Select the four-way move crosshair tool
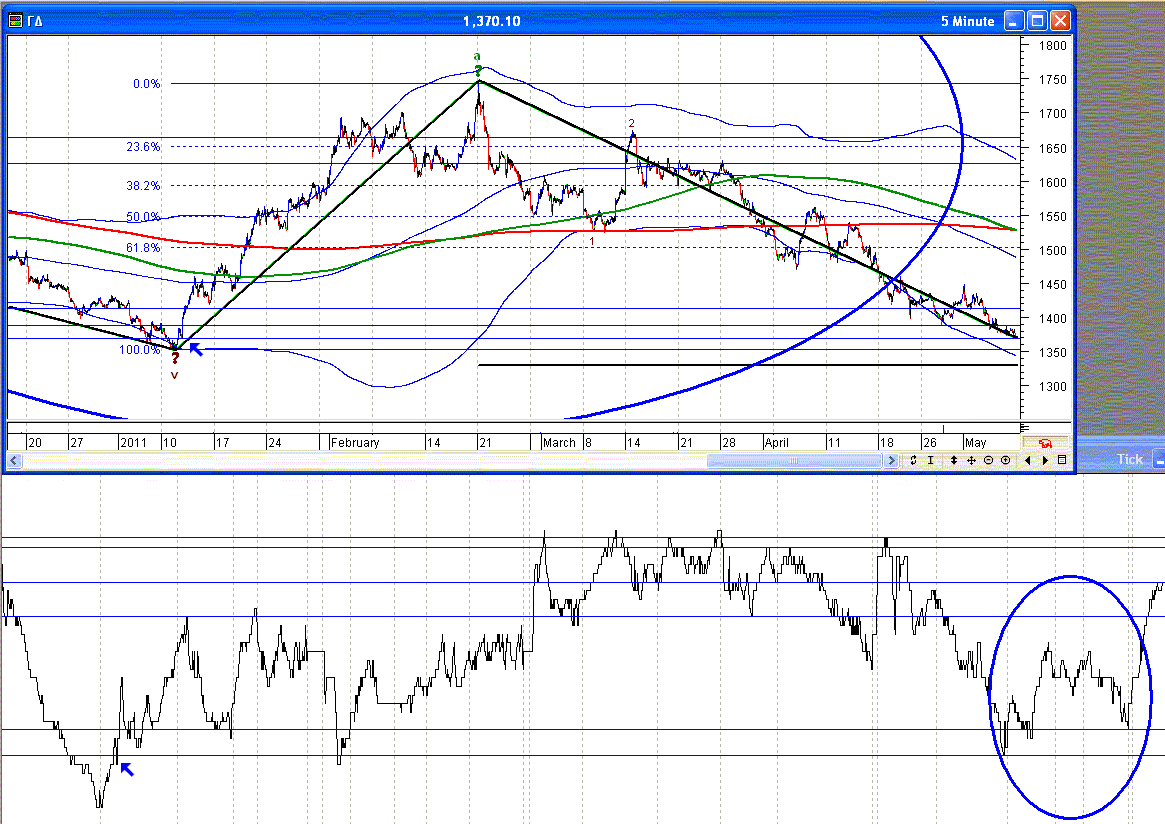 (x=971, y=460)
